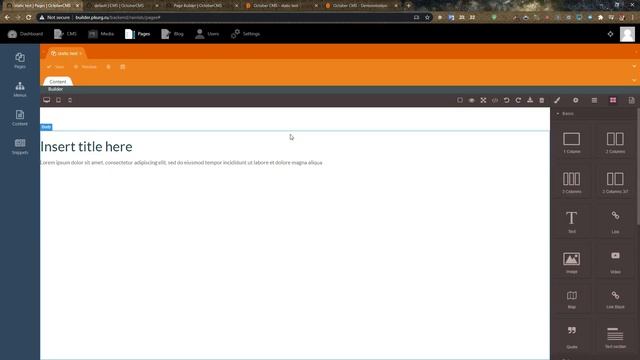Open the Media menu
The height and width of the screenshot is (360, 640).
(101, 34)
